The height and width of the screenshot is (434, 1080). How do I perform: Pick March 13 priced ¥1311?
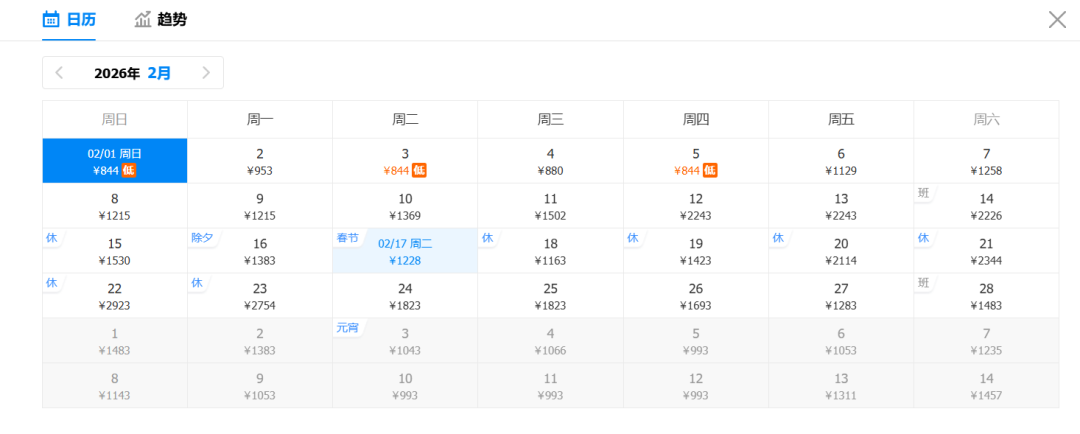tap(841, 386)
